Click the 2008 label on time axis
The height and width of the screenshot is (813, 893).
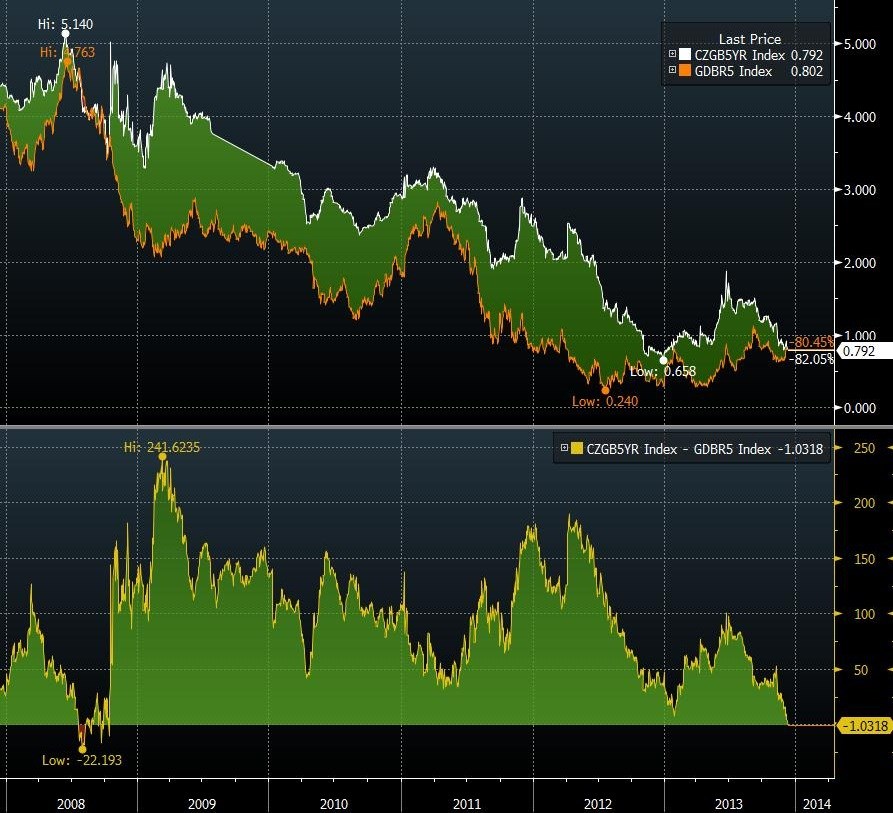(71, 803)
